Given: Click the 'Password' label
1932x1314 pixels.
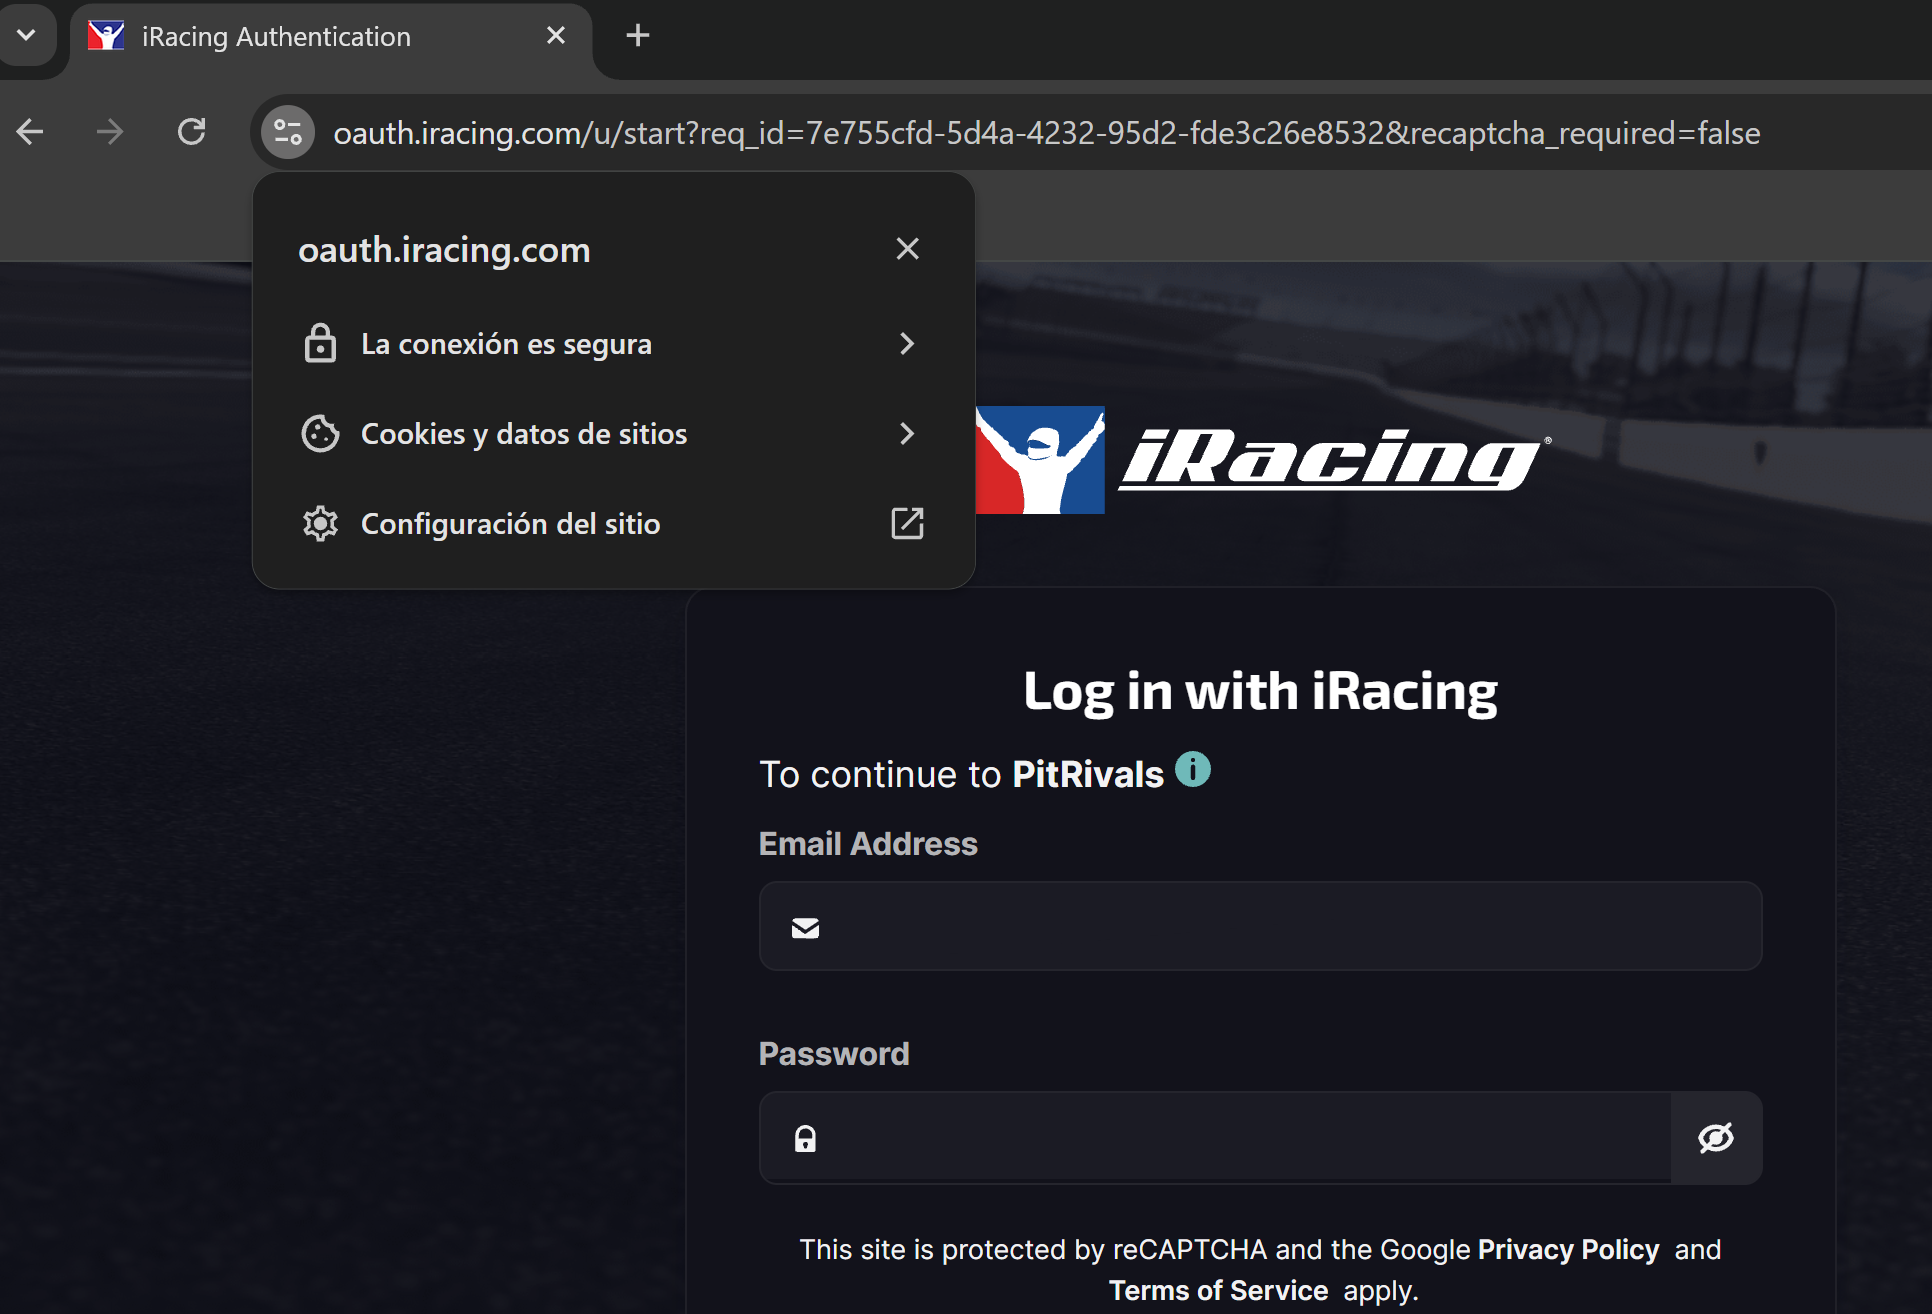Looking at the screenshot, I should 834,1054.
